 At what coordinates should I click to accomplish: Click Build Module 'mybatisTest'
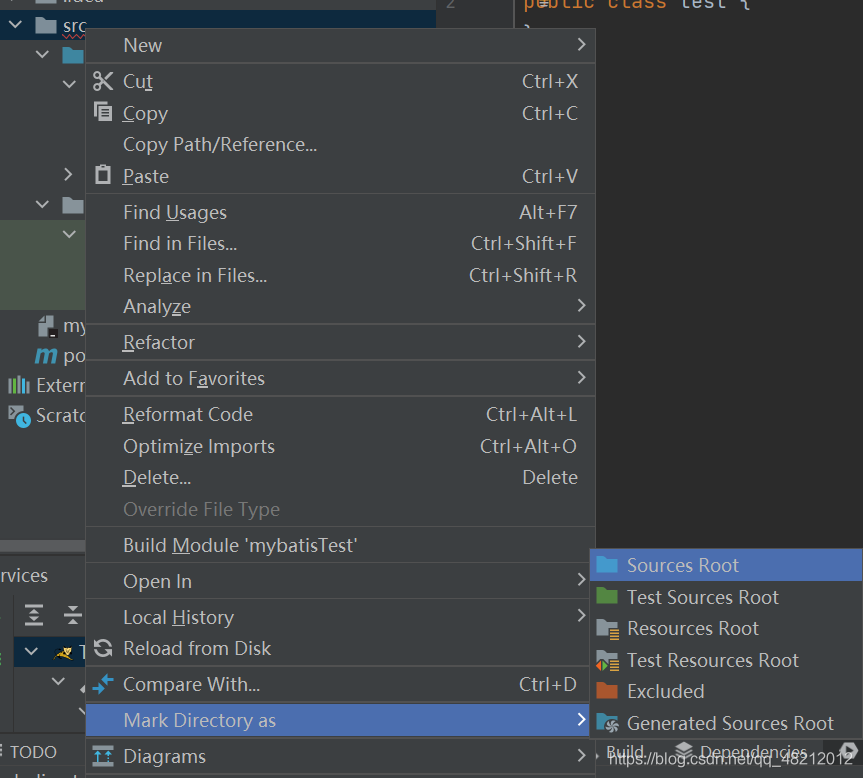240,545
